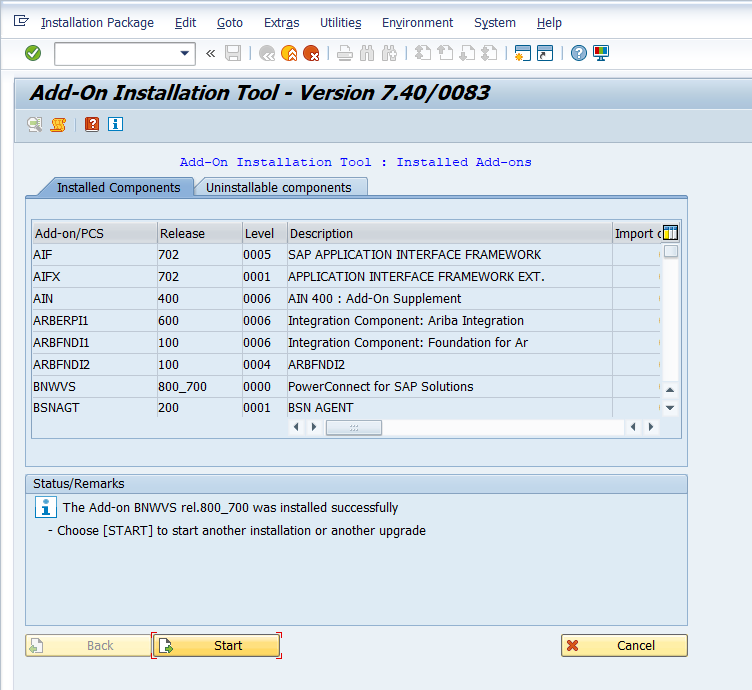Click the Create New Session icon
This screenshot has width=752, height=690.
coord(522,53)
